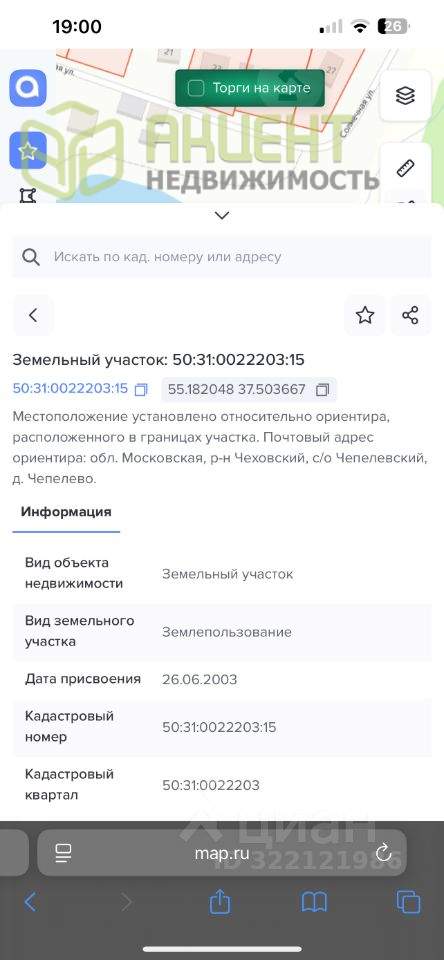Open the map layers icon

click(405, 96)
